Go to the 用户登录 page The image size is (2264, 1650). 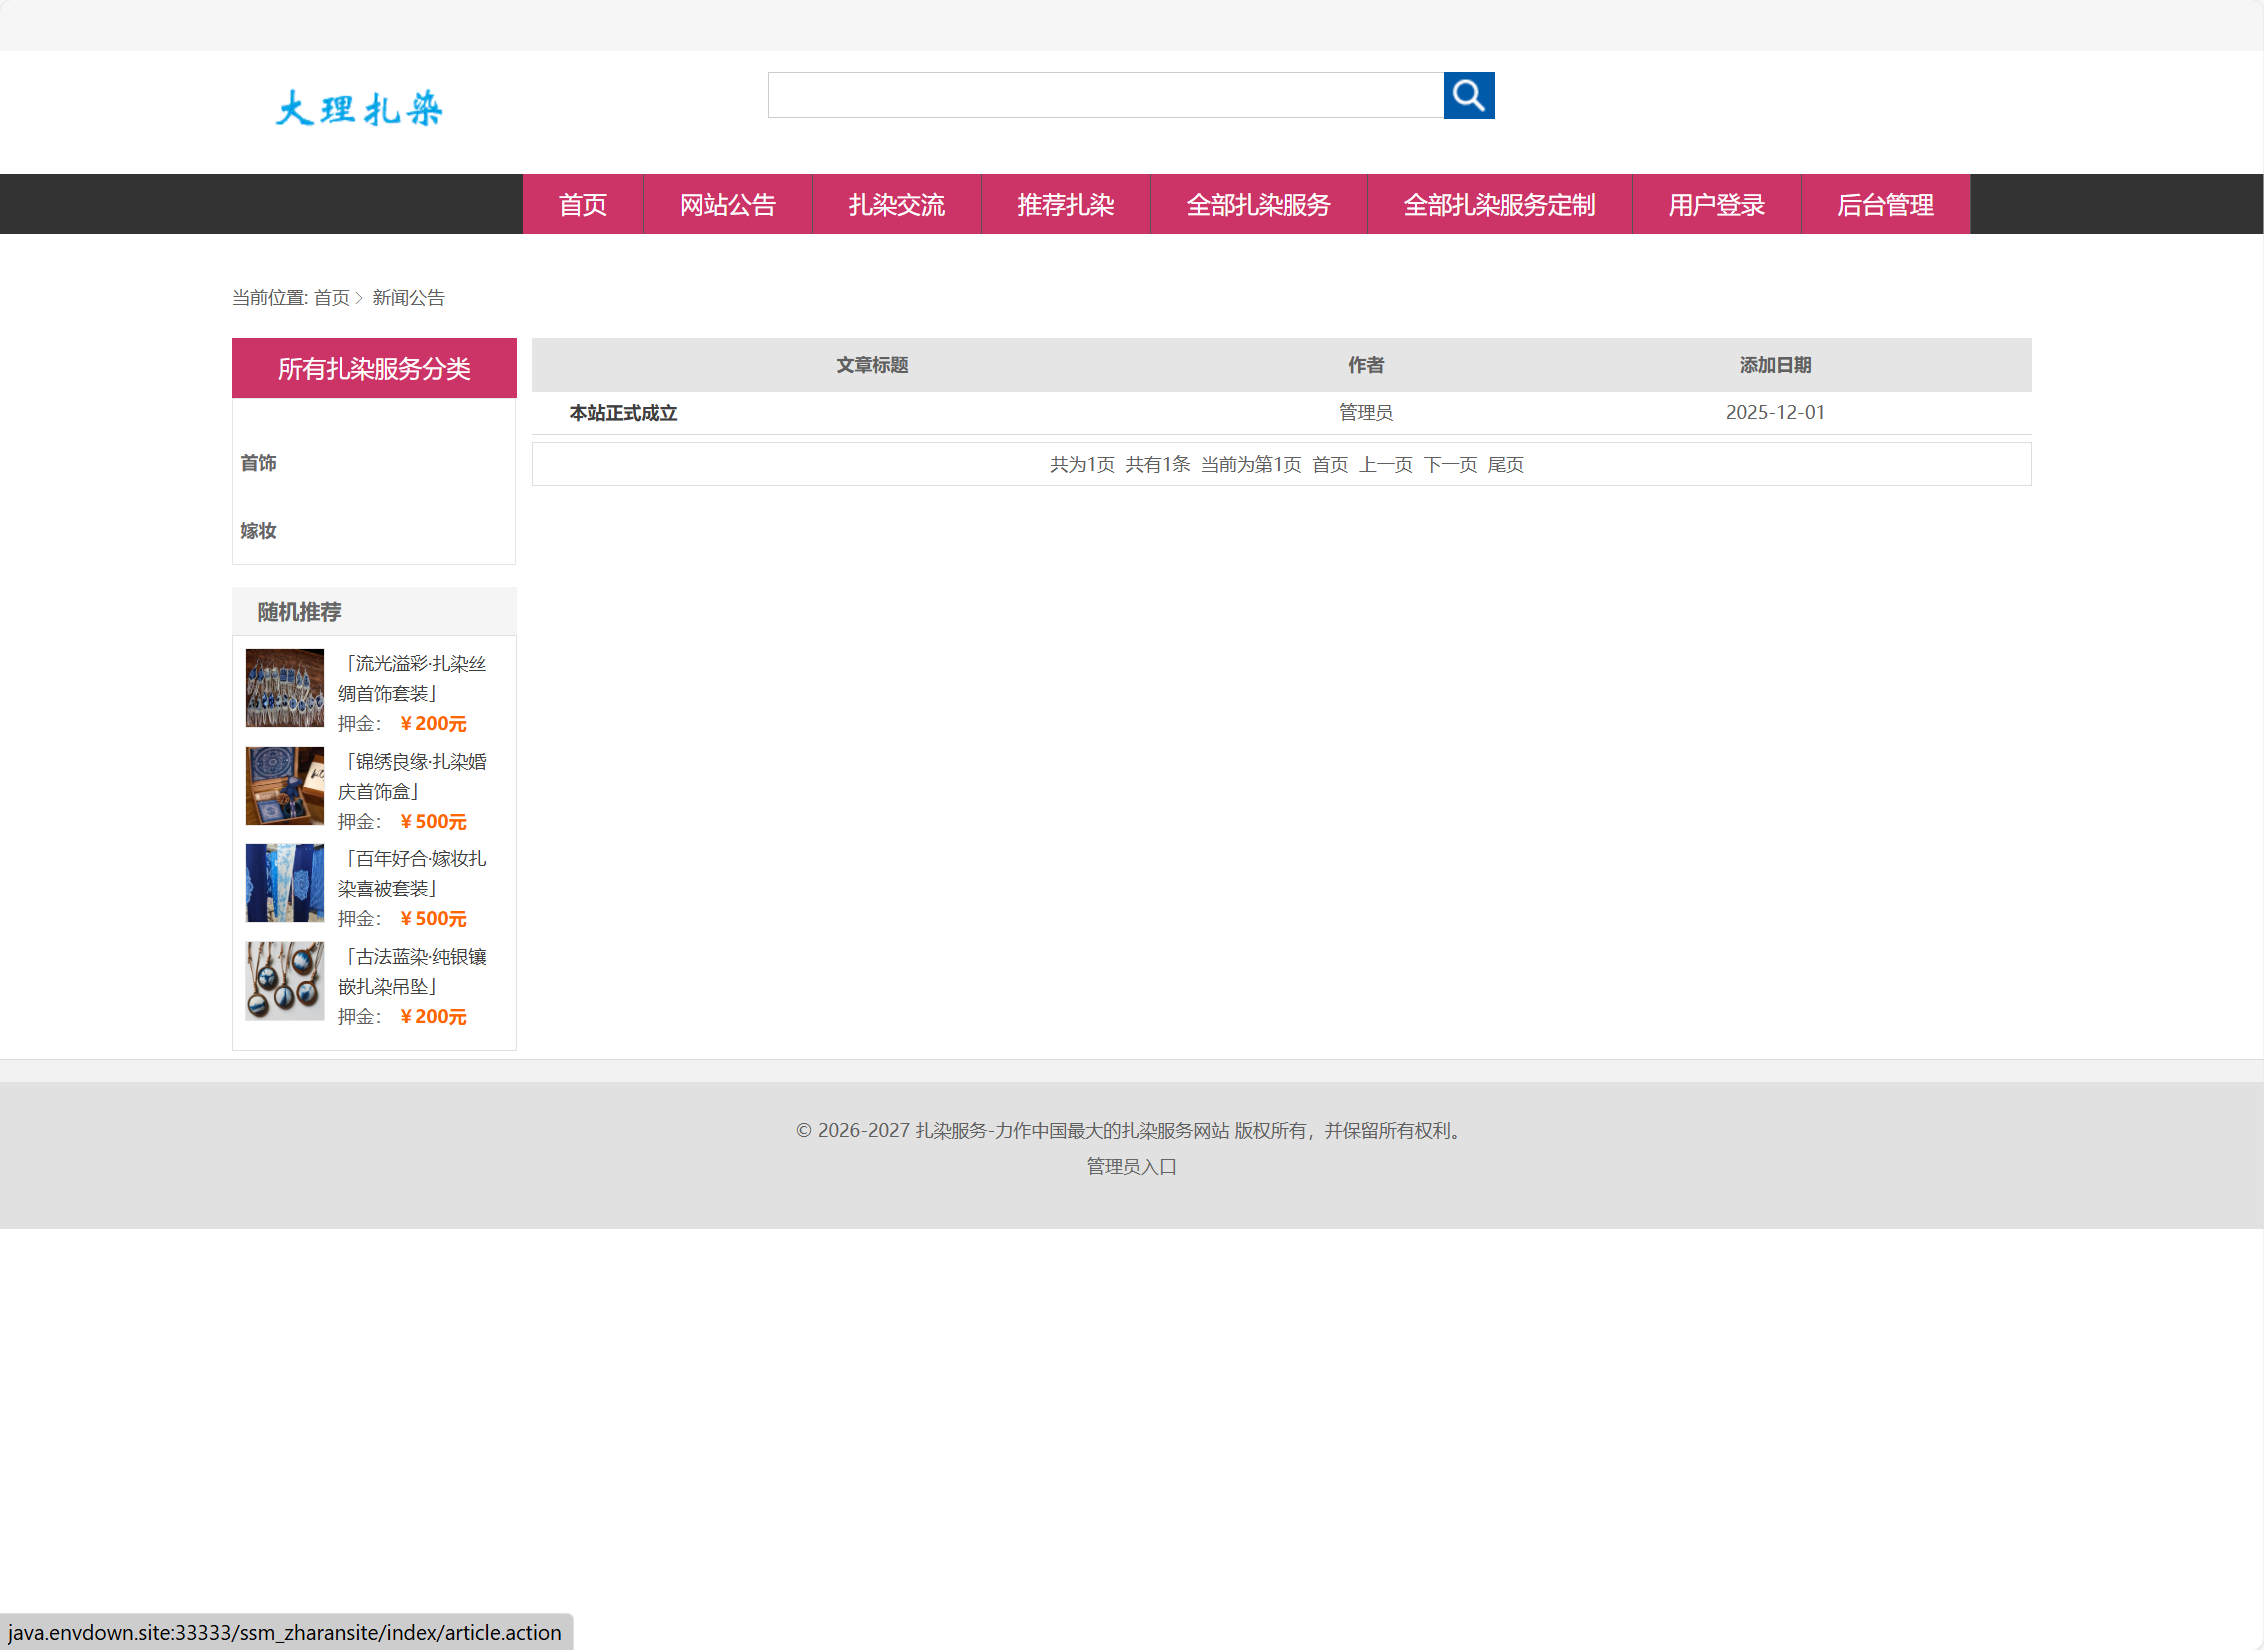pos(1716,205)
